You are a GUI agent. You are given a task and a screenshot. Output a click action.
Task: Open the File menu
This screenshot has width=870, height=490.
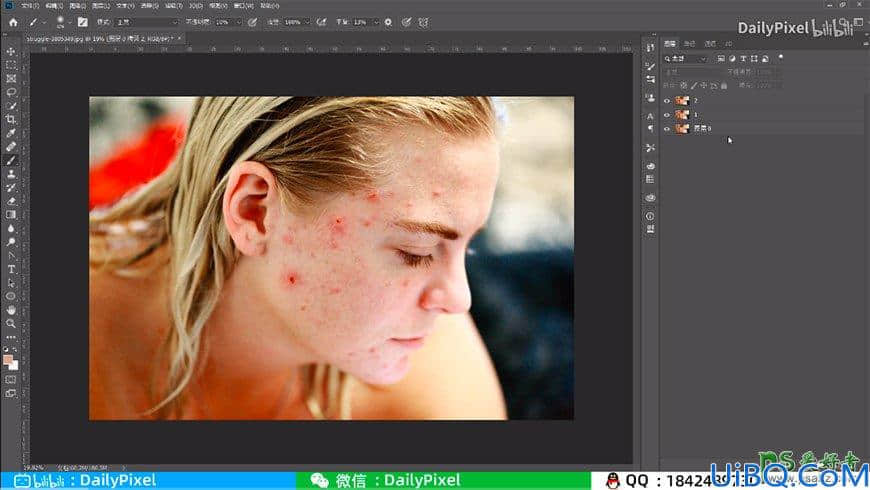[30, 6]
